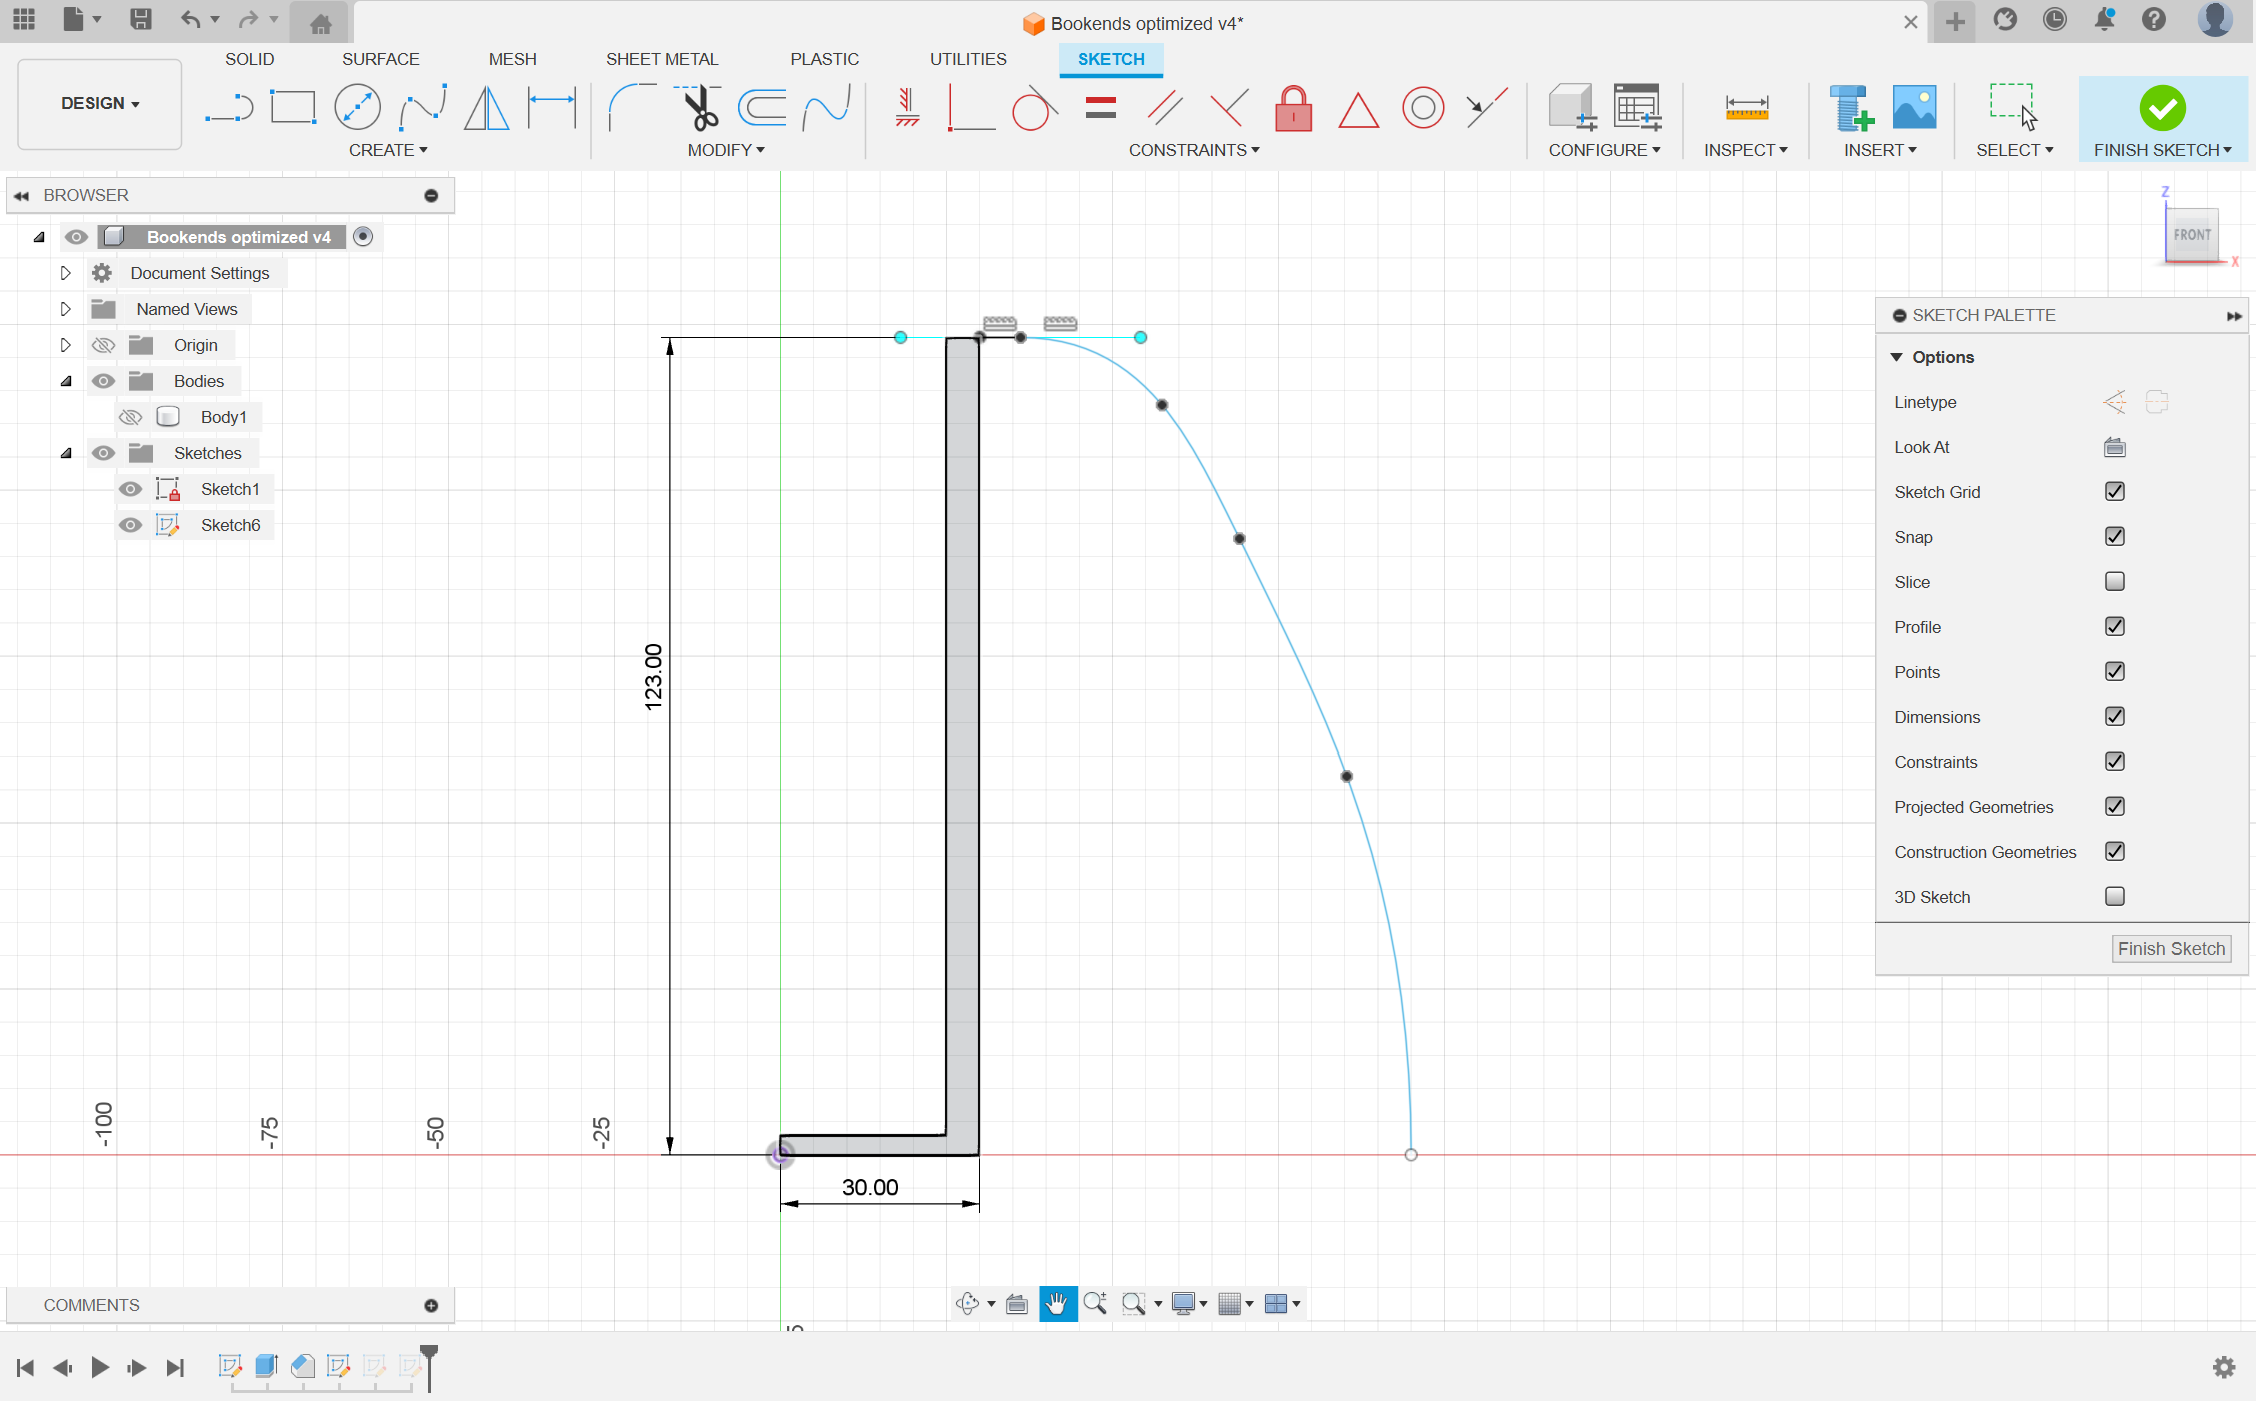Switch to the SURFACE tab
2256x1401 pixels.
[x=380, y=59]
